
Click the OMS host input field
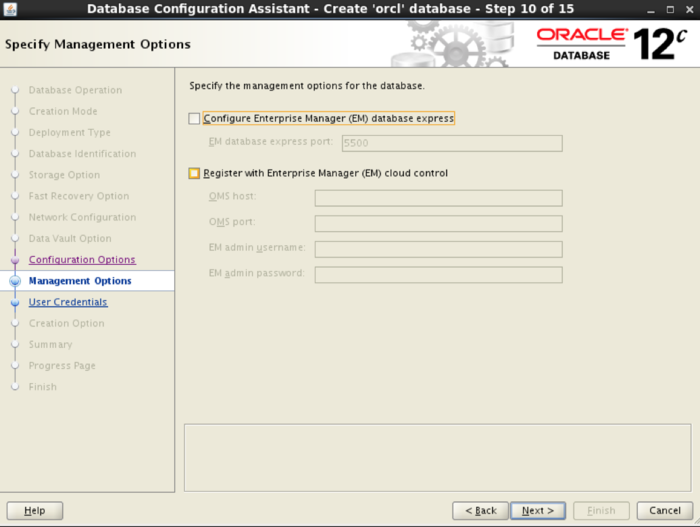pos(438,198)
